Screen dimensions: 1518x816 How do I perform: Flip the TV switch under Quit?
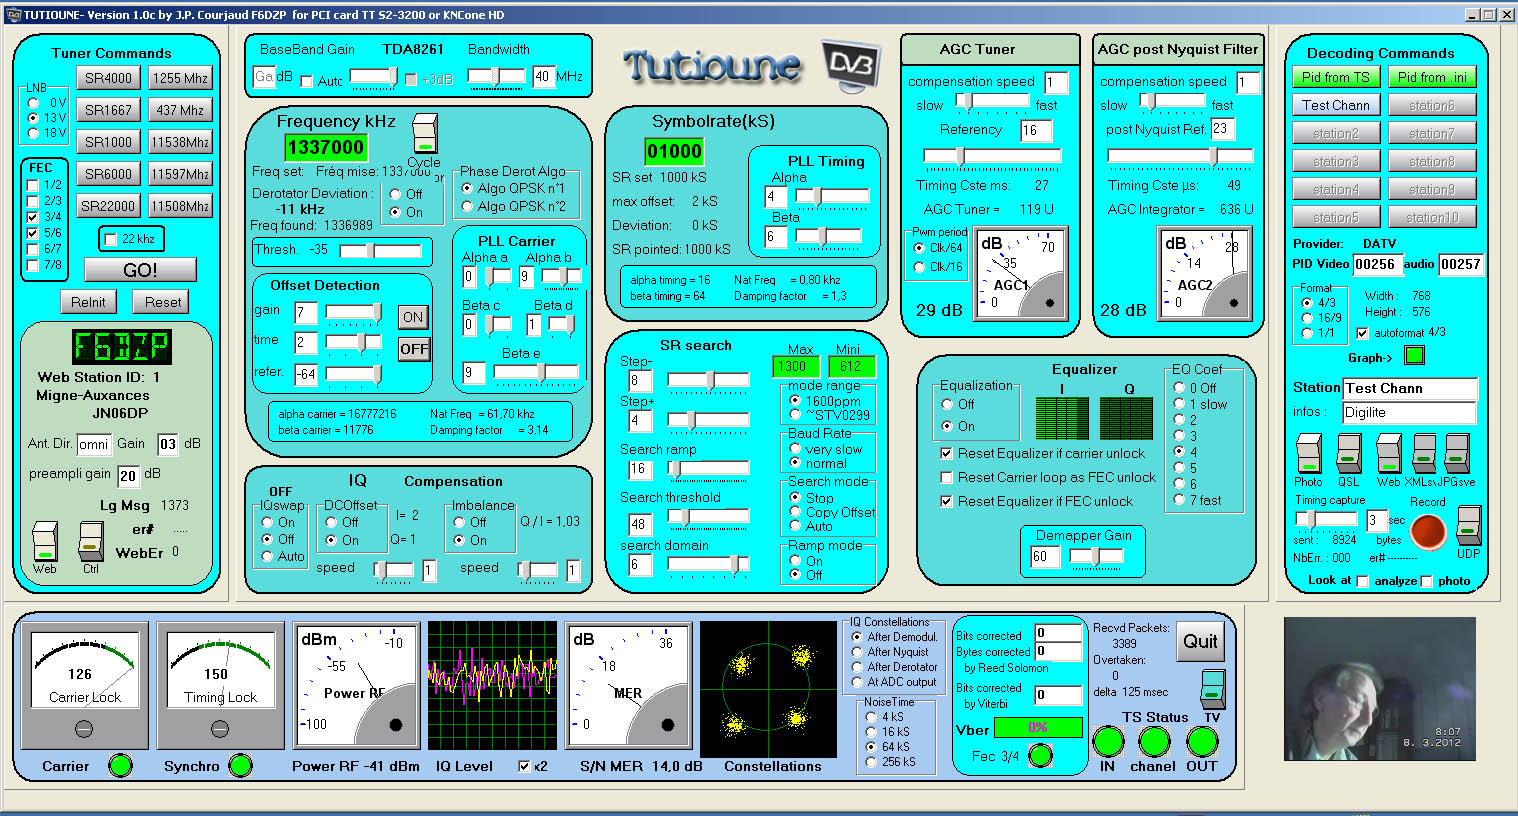tap(1212, 689)
